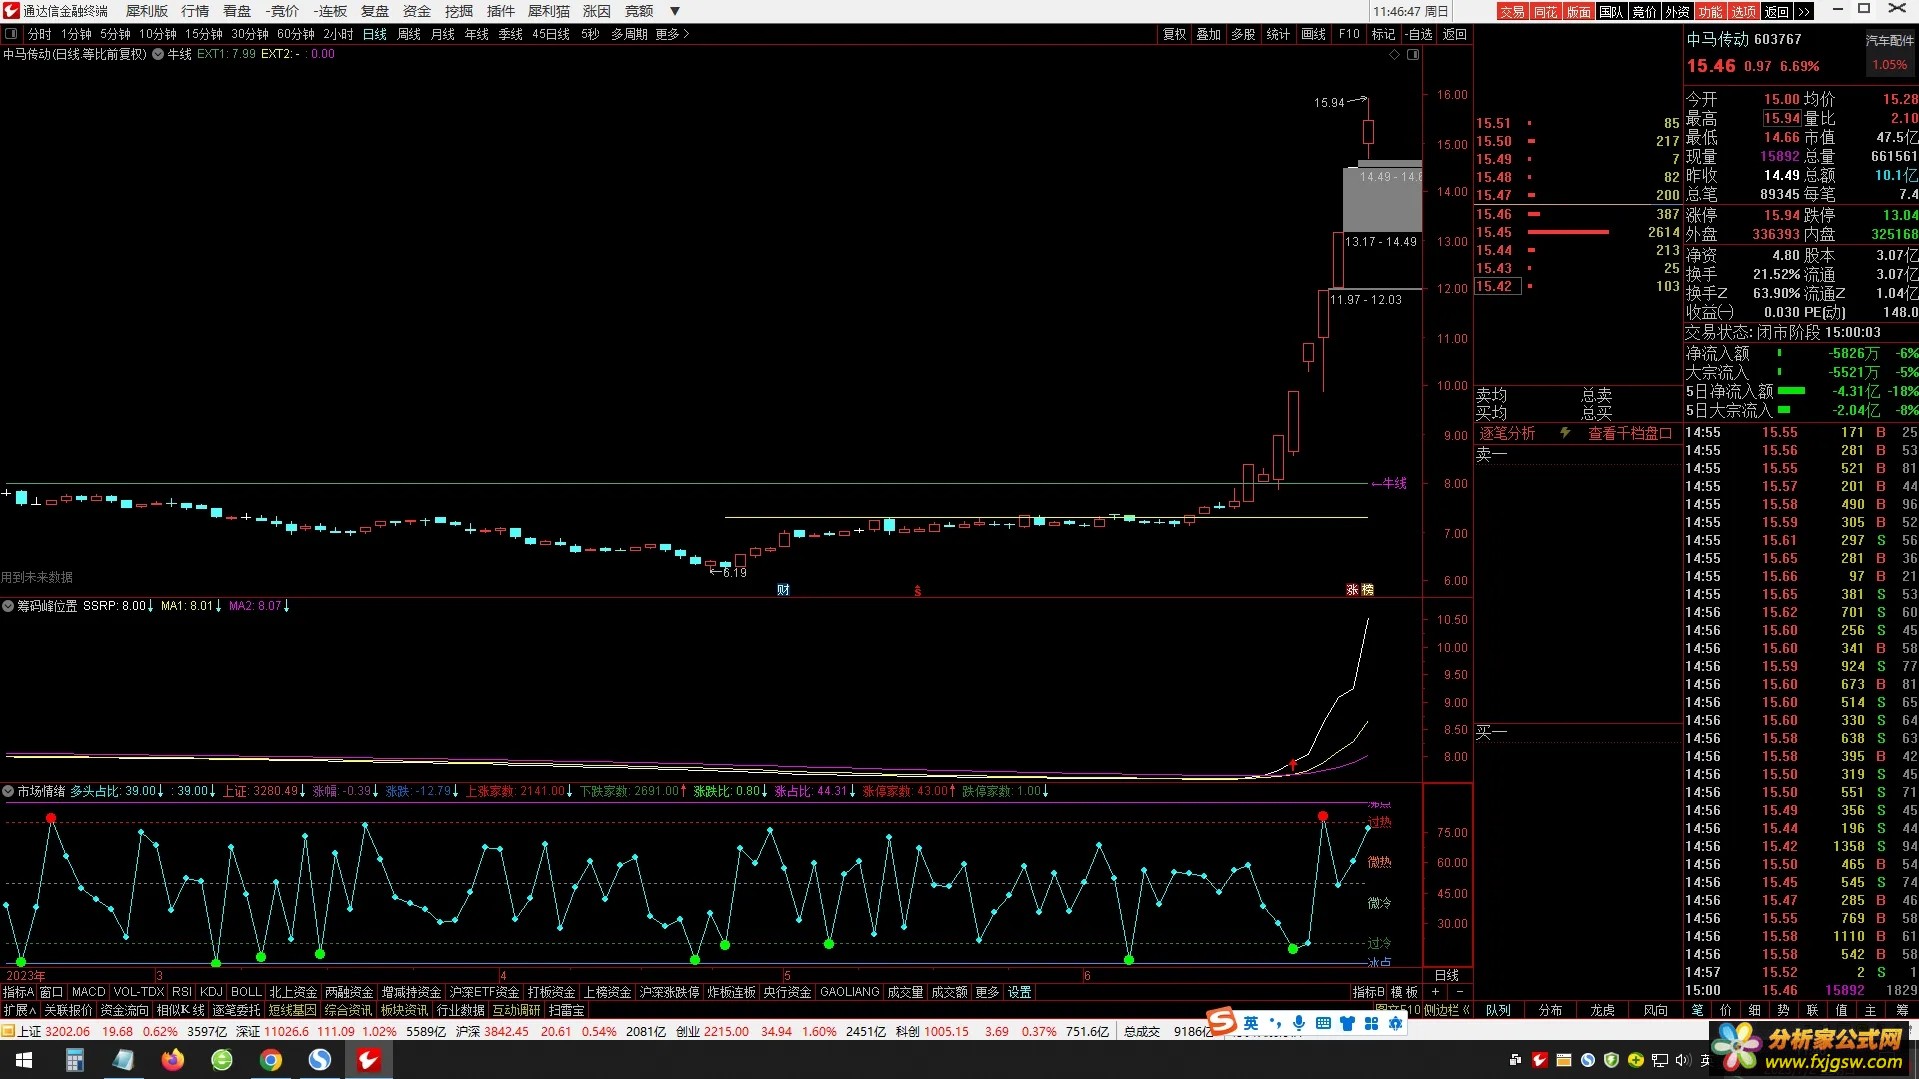Open the Windows Start menu
This screenshot has width=1919, height=1079.
pos(23,1060)
